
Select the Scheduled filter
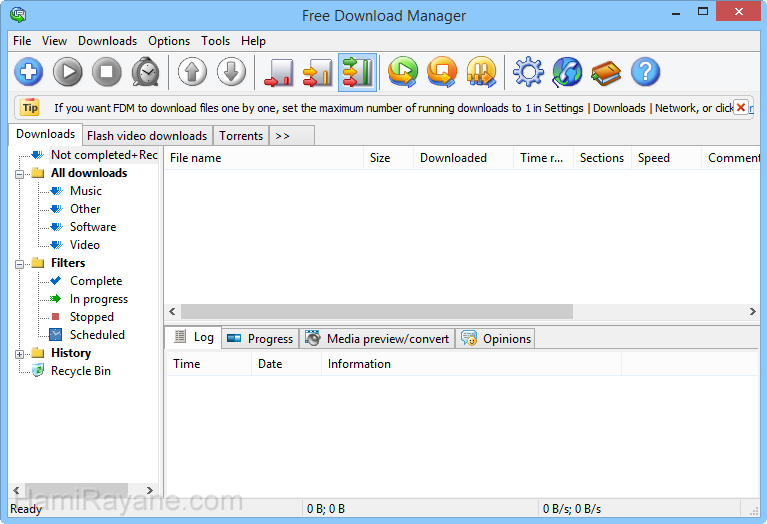tap(97, 335)
